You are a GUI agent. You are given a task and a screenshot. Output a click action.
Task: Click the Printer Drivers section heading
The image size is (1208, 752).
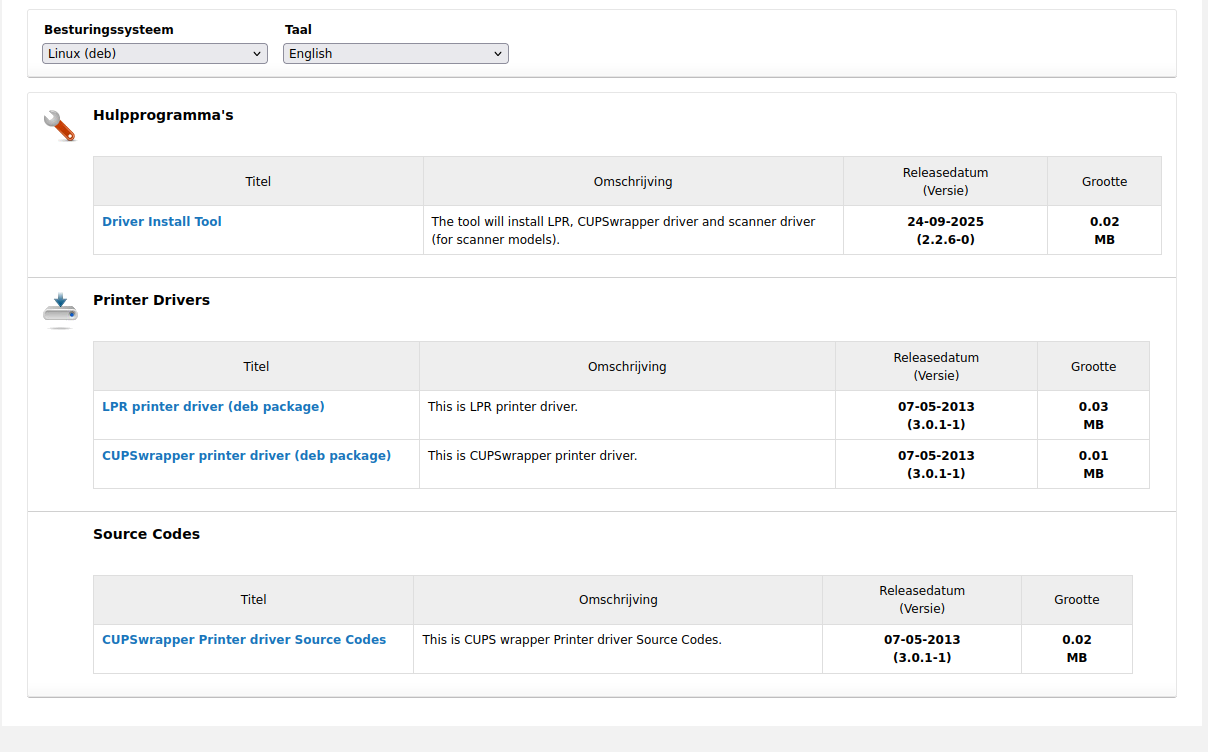(x=151, y=300)
